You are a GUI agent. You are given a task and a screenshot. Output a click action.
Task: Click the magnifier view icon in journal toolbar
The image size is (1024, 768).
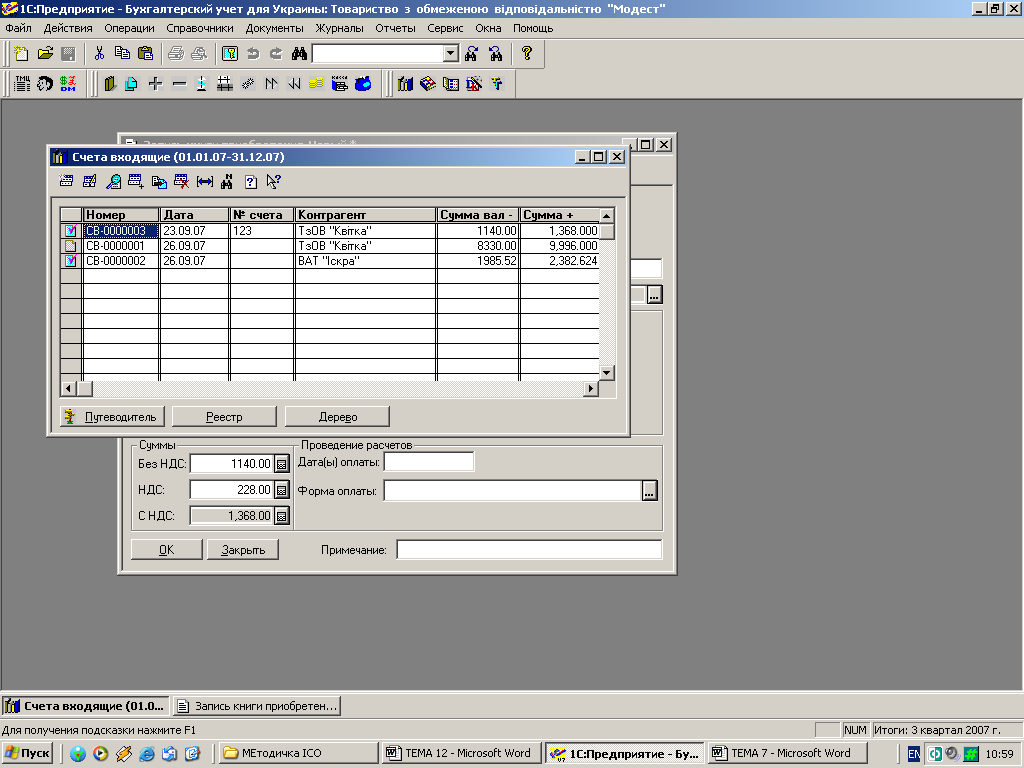point(113,182)
